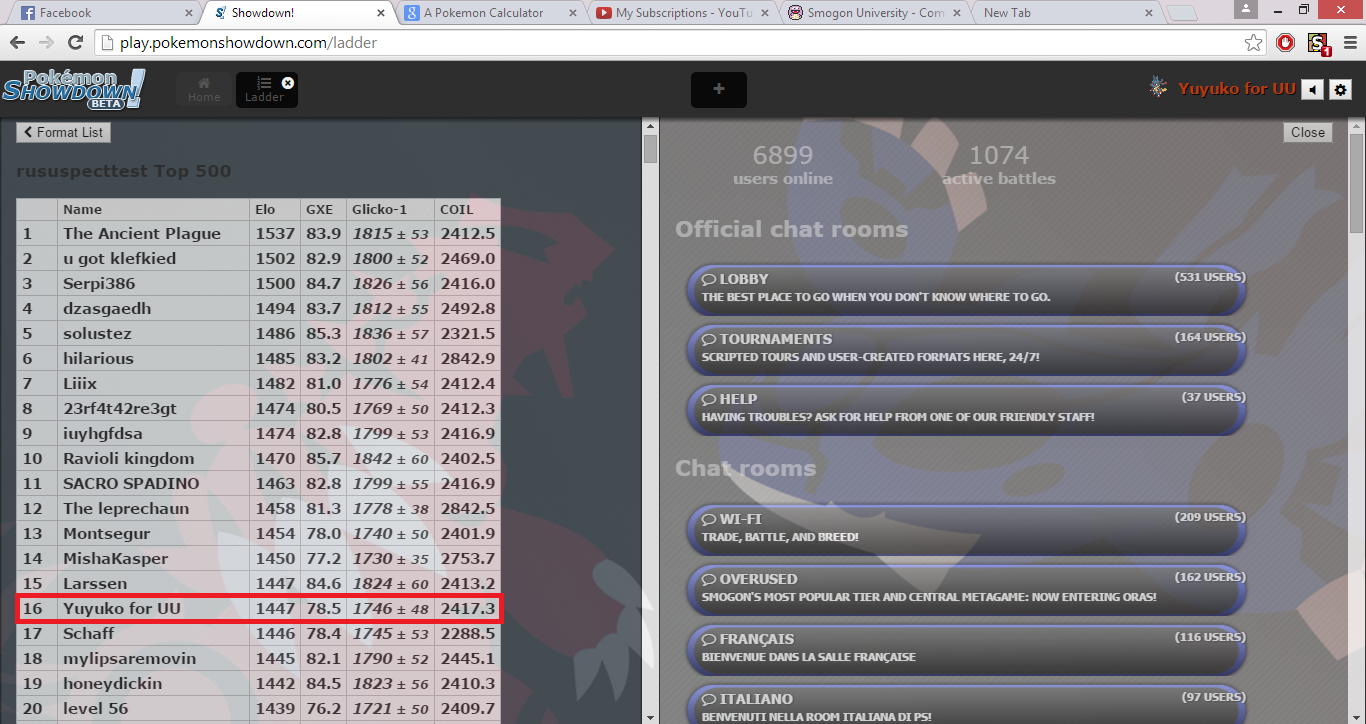Go to the Home tab
The image size is (1366, 724).
pyautogui.click(x=204, y=90)
